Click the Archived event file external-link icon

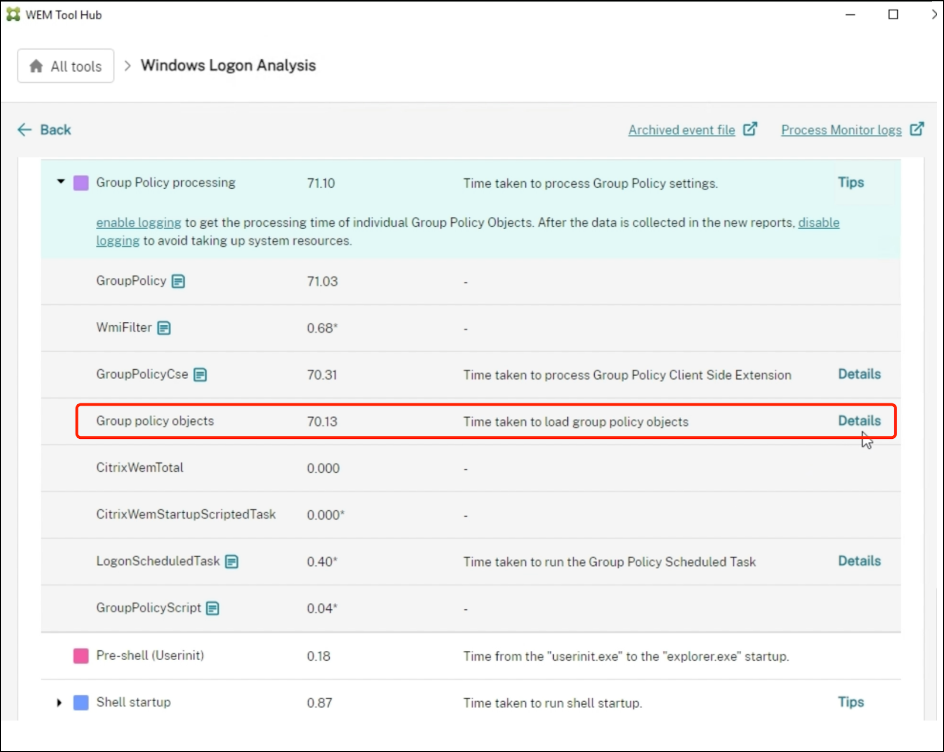pyautogui.click(x=750, y=129)
